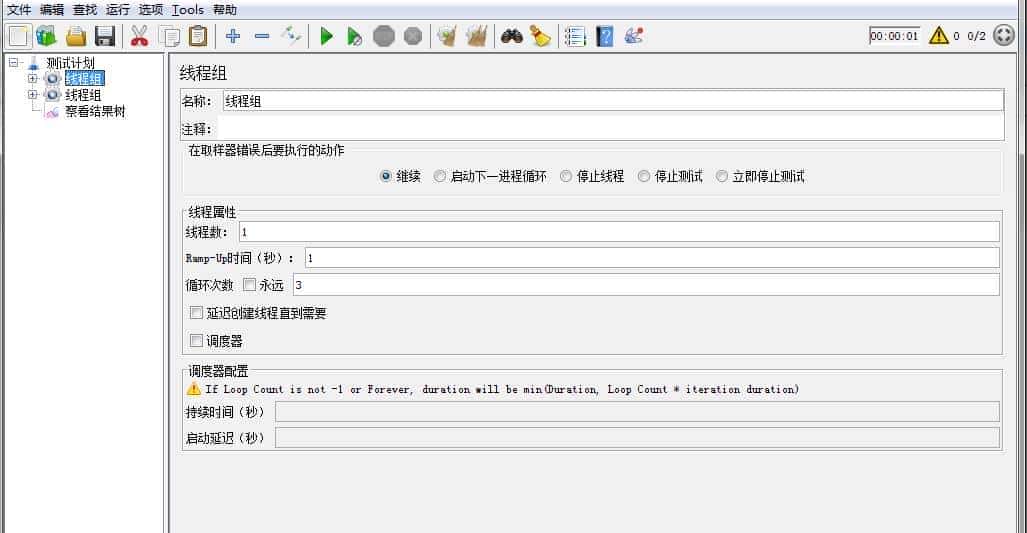The height and width of the screenshot is (533, 1027).
Task: Click into the 注释 comment field
Action: 610,129
